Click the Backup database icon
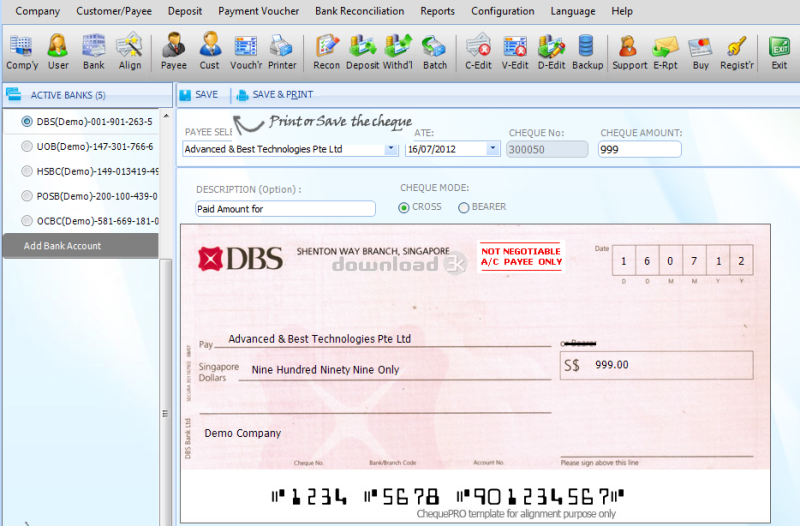800x526 pixels. [587, 51]
